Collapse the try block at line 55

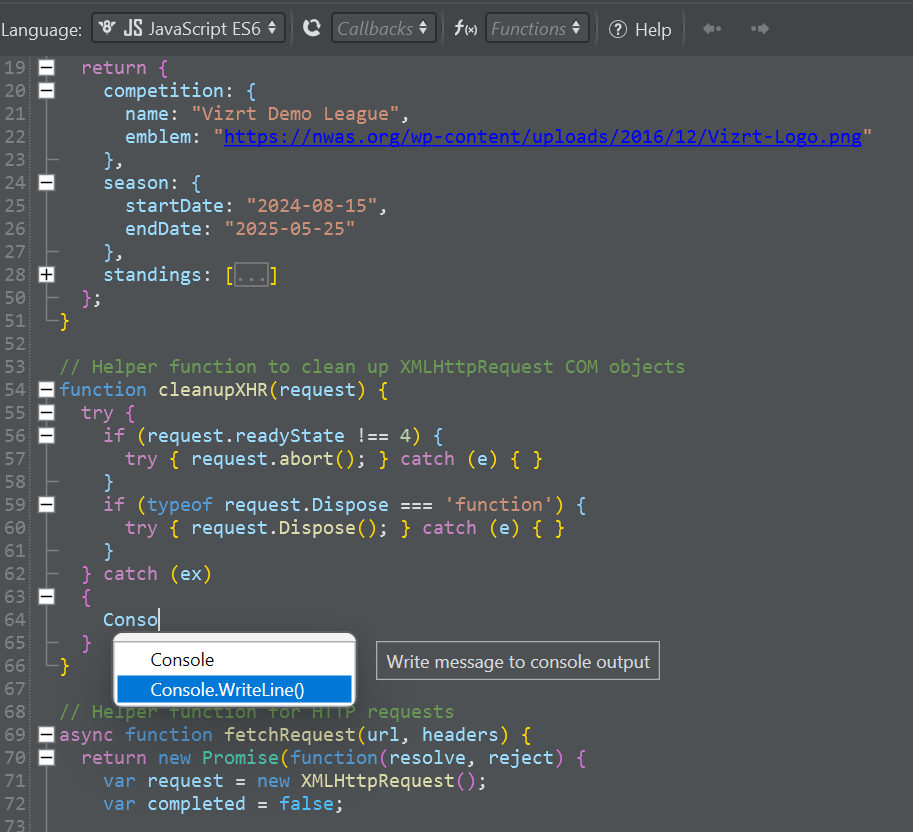46,413
